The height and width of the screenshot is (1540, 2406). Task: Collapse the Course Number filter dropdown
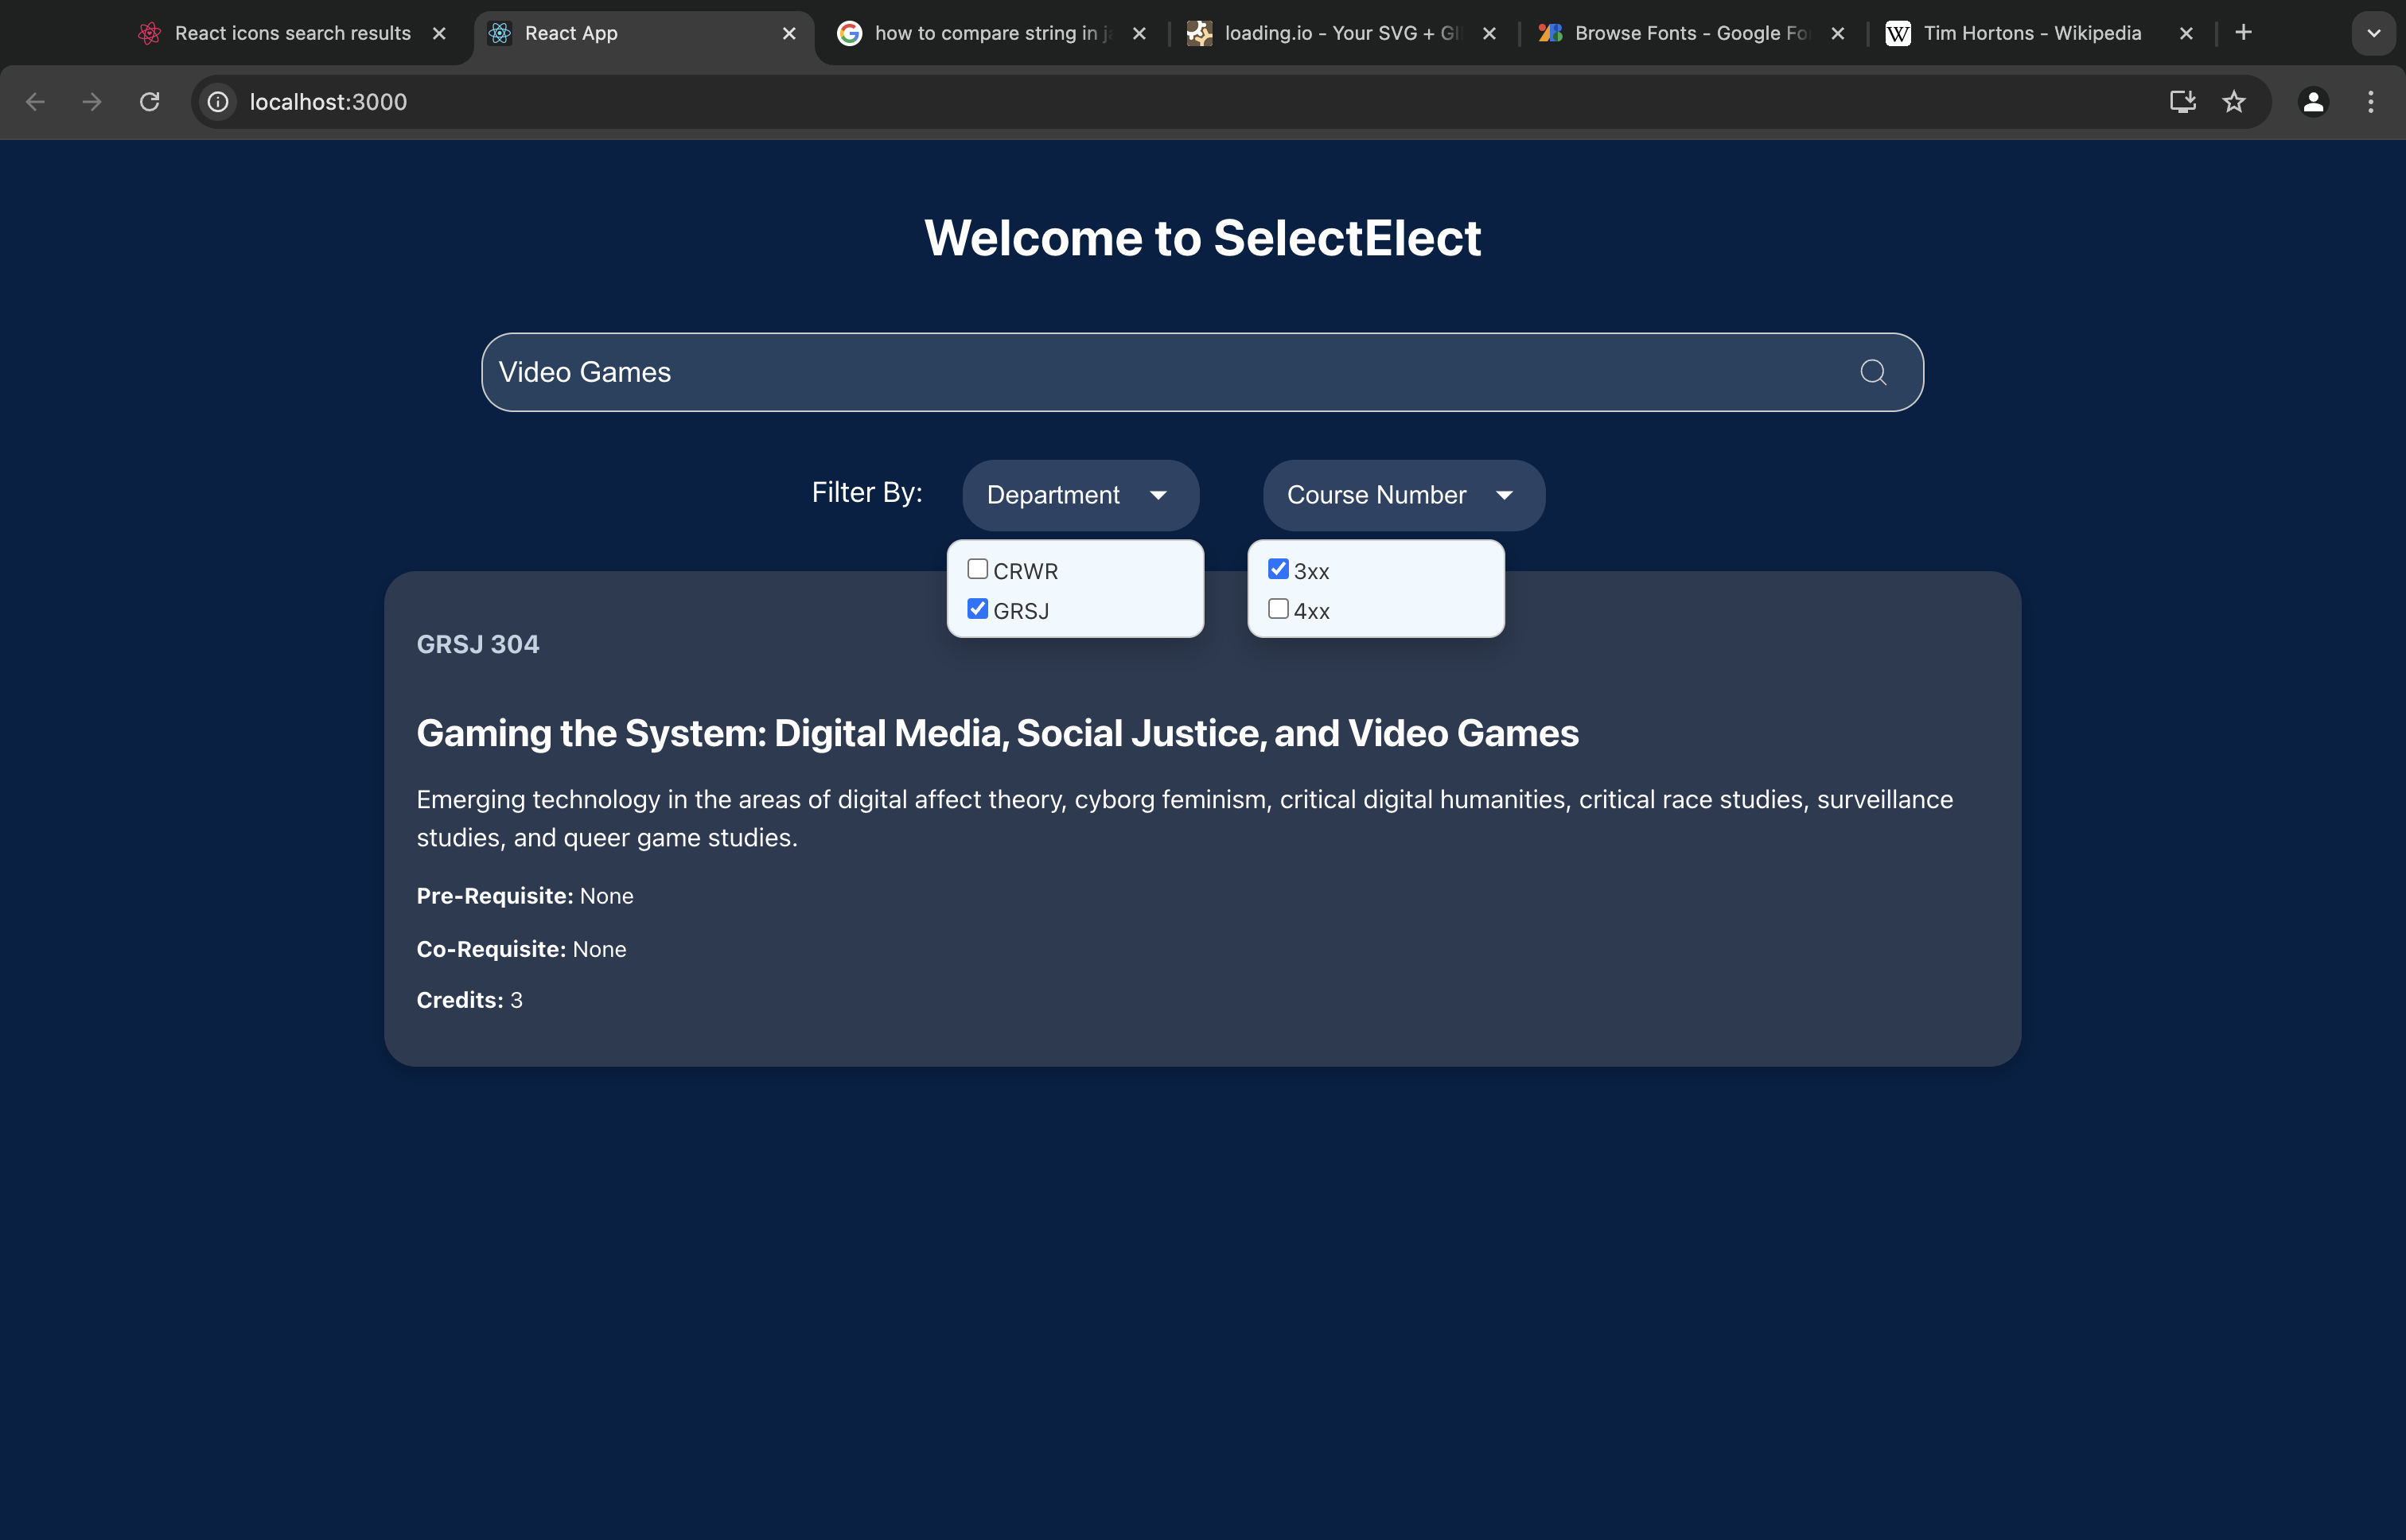(x=1403, y=495)
